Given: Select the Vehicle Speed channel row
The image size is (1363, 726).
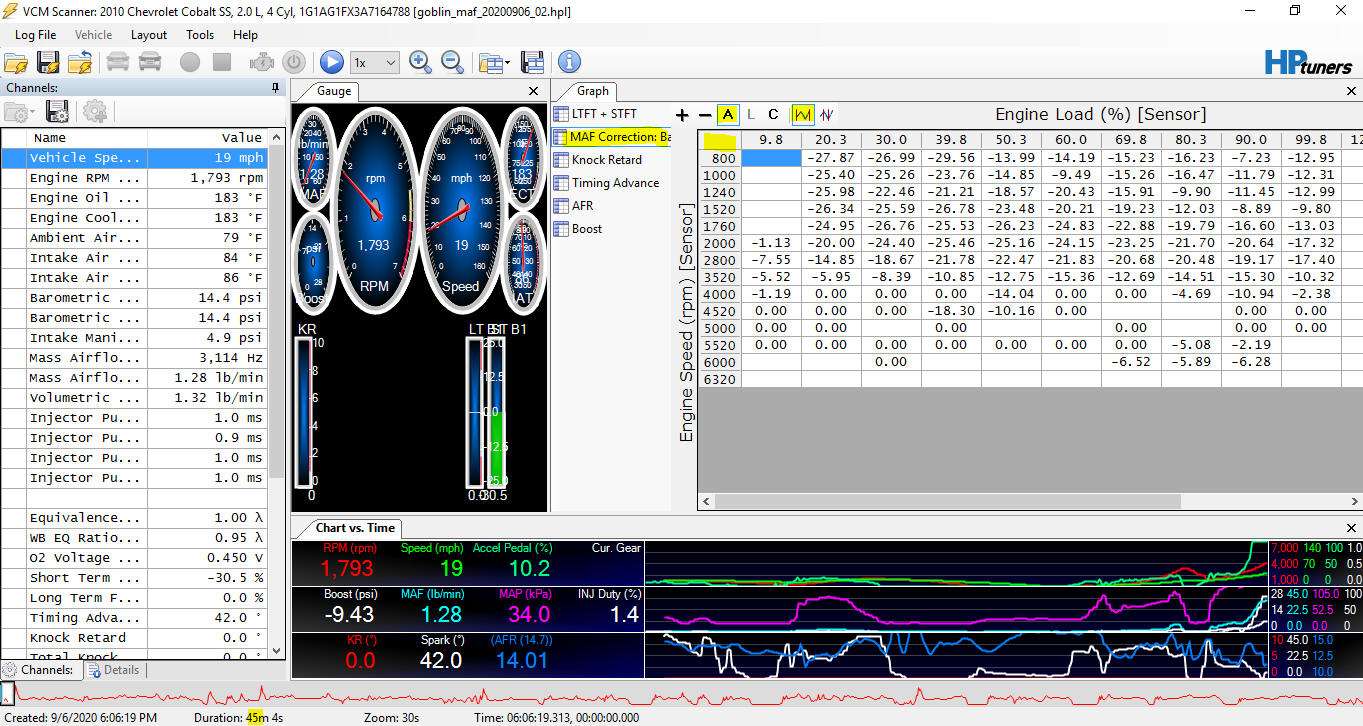Looking at the screenshot, I should pyautogui.click(x=134, y=158).
